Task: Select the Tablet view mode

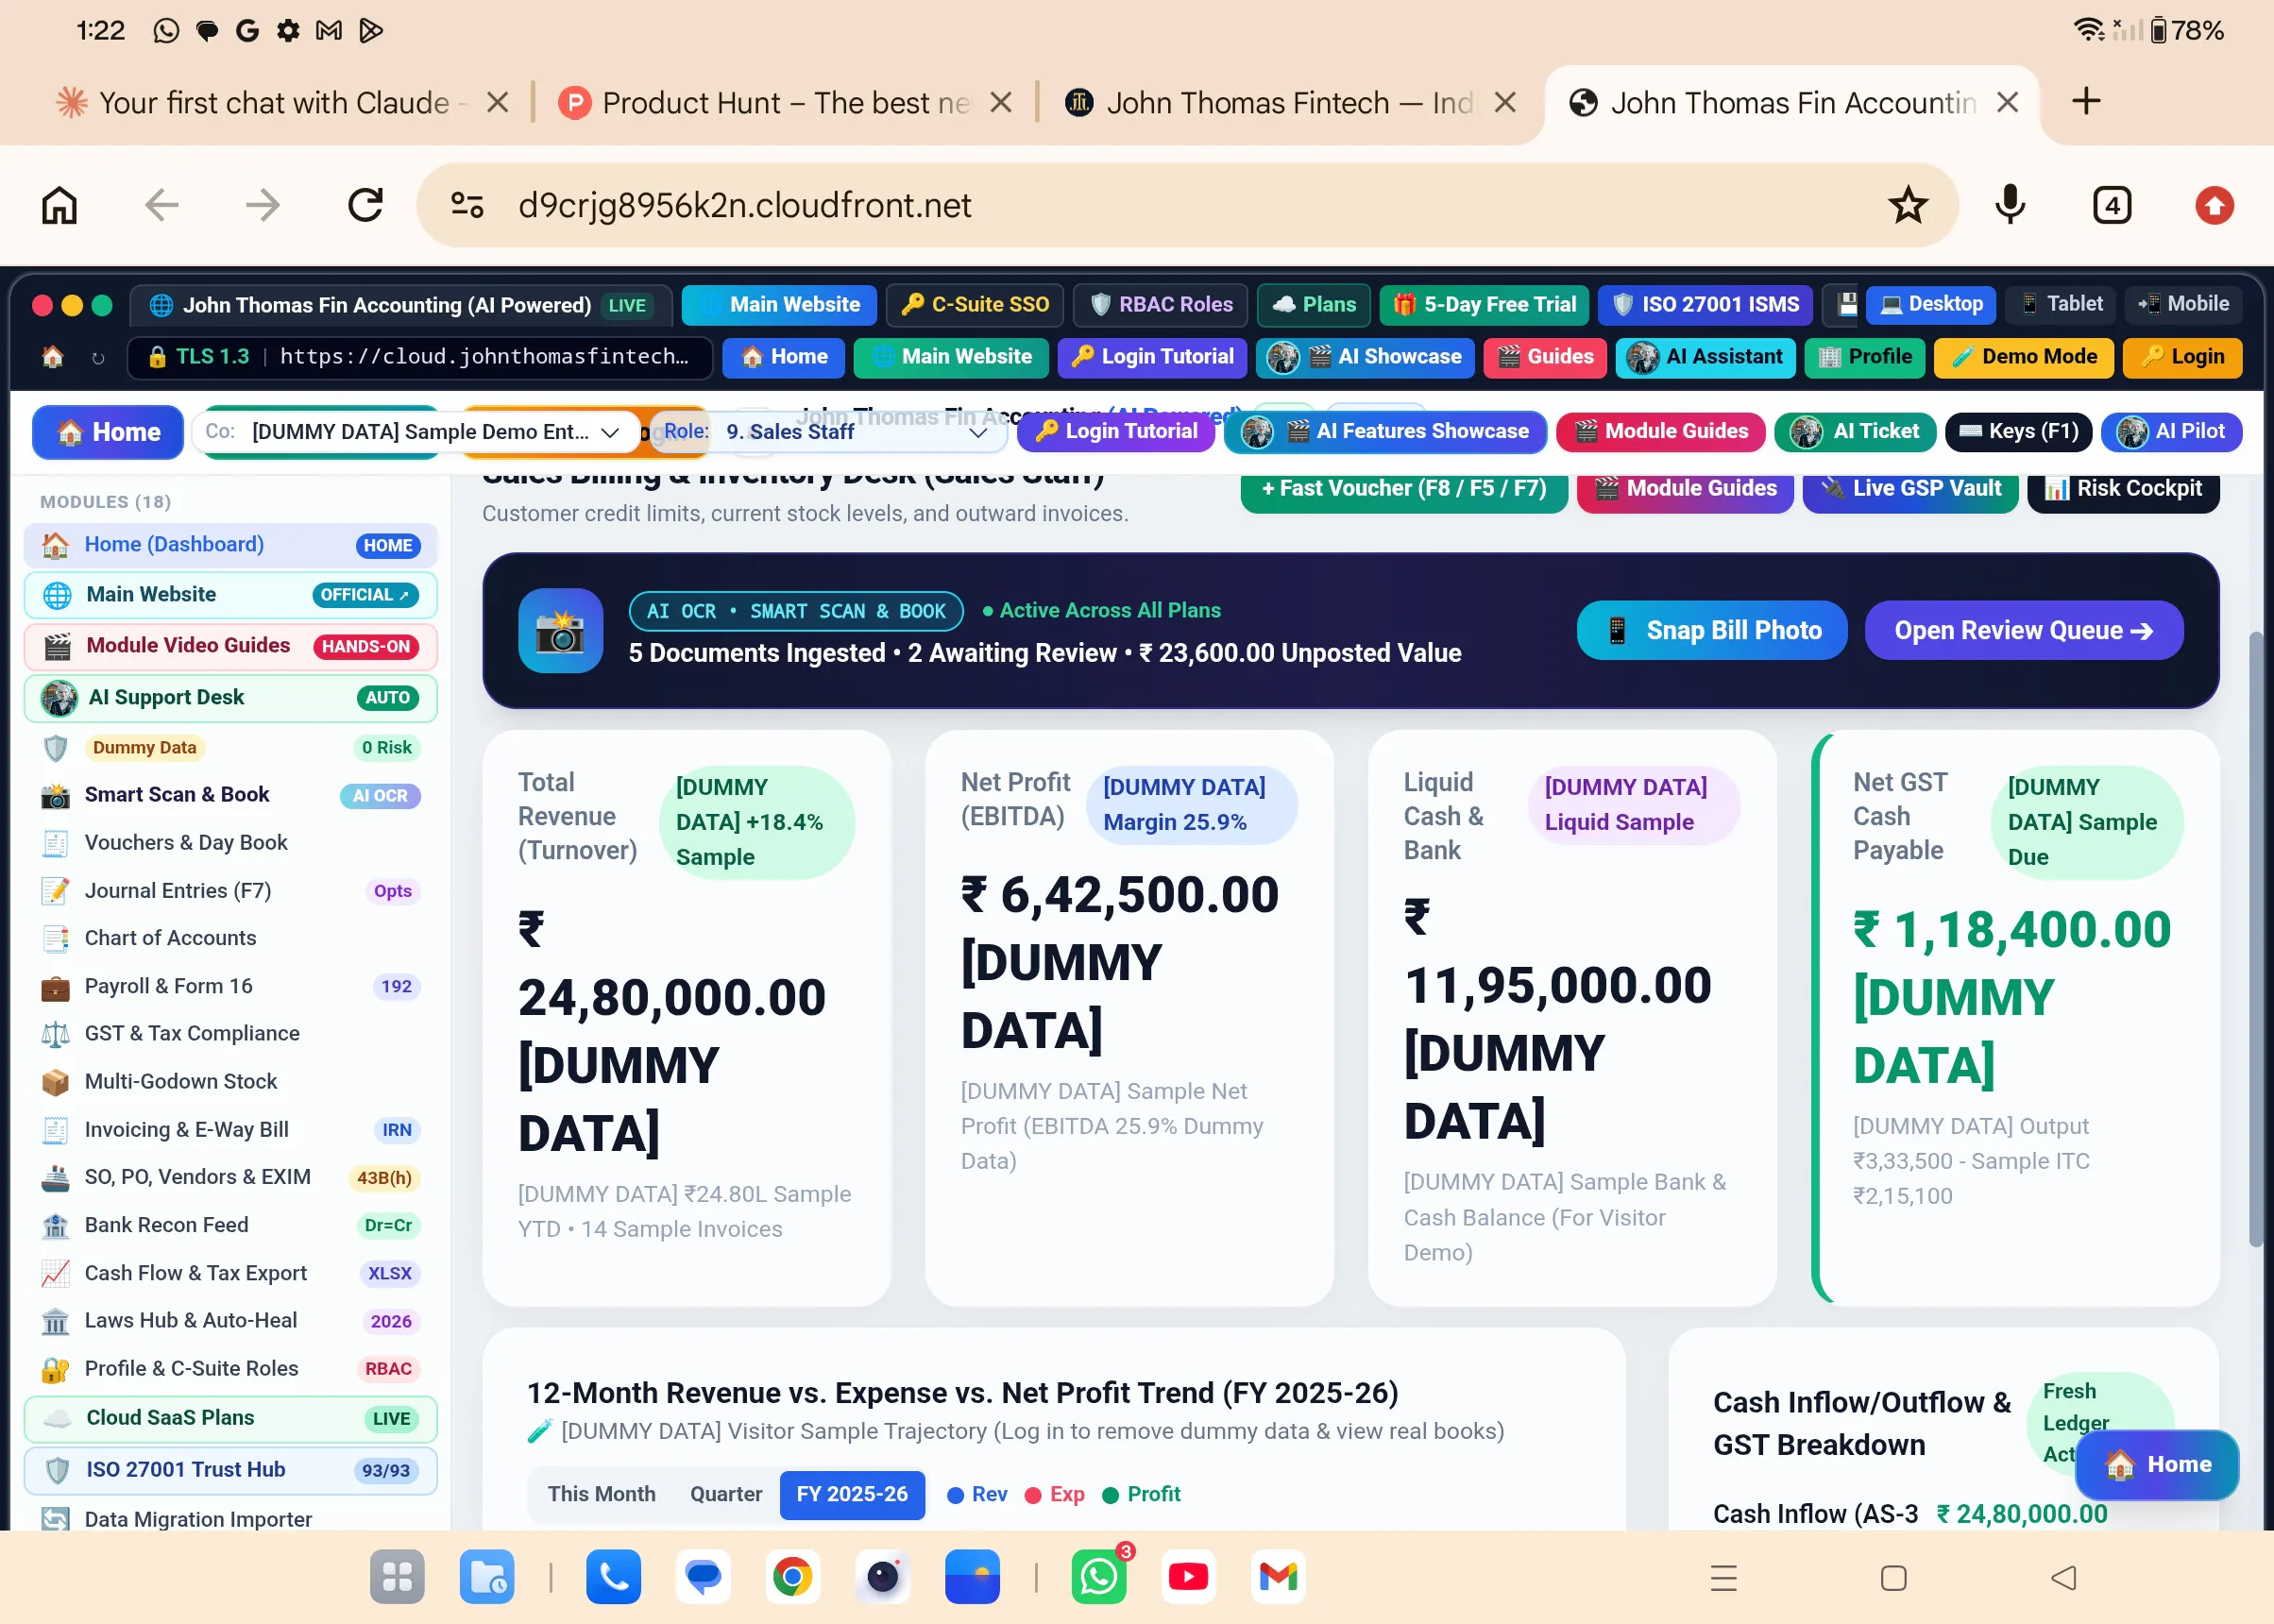Action: coord(2061,304)
